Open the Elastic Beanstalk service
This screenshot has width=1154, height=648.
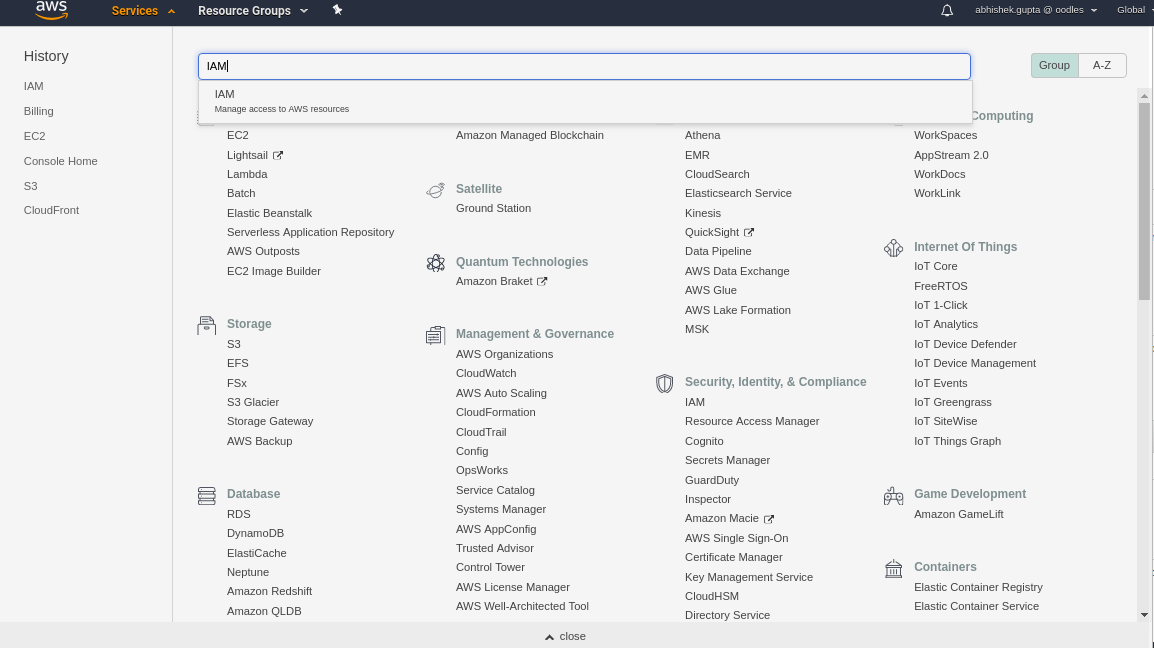[x=269, y=213]
